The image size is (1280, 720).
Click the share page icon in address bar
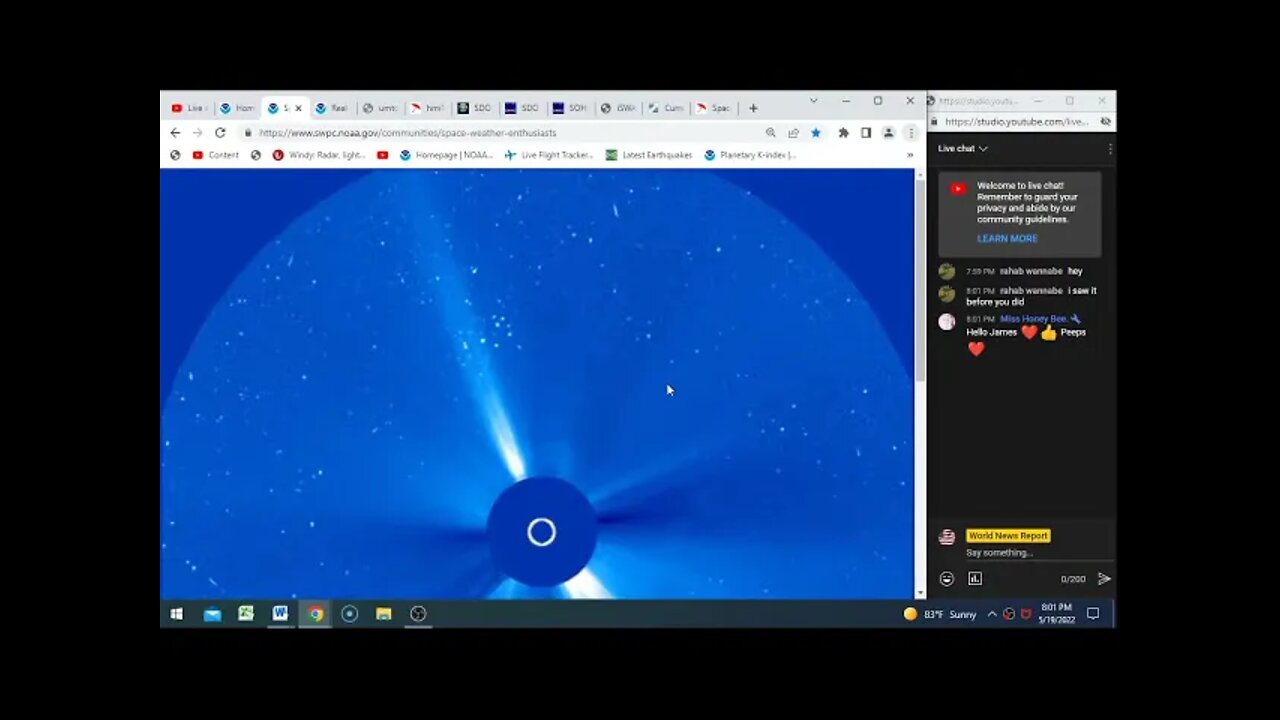794,132
